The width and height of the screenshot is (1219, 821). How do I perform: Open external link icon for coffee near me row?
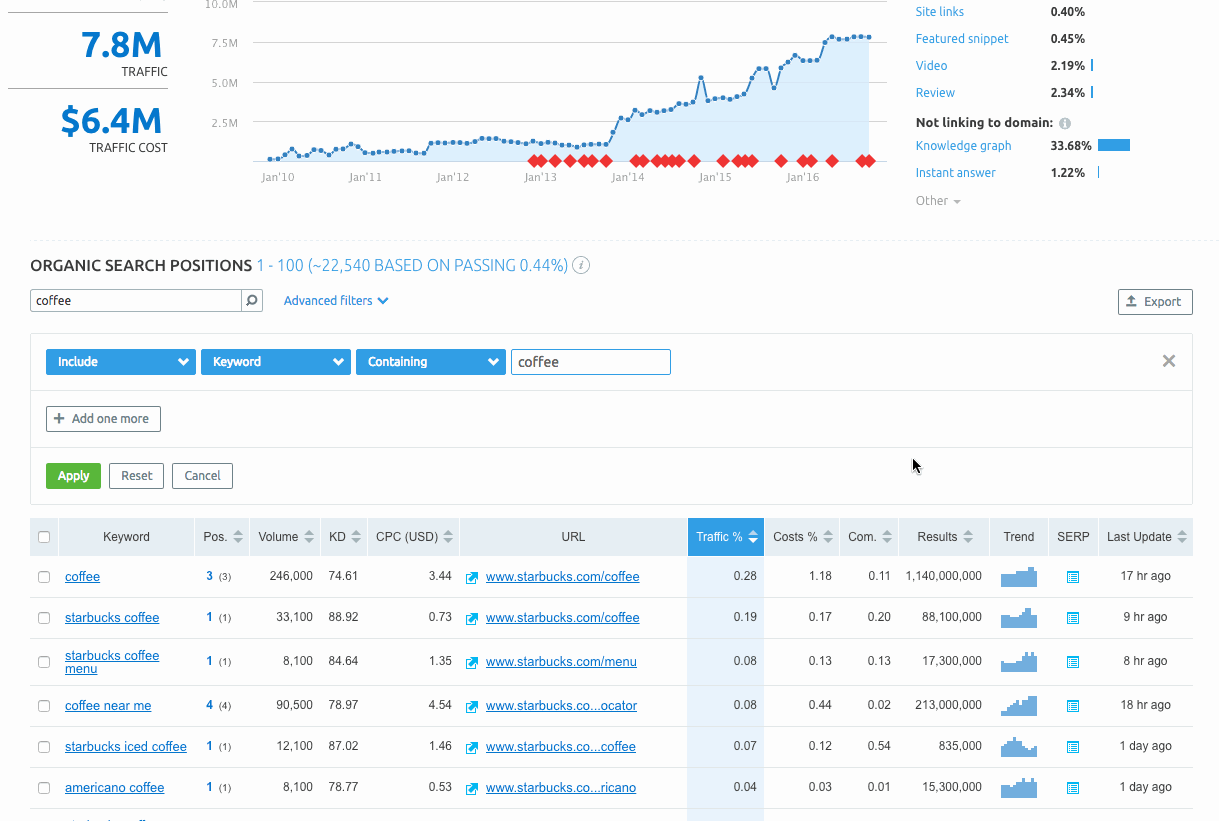click(x=473, y=706)
